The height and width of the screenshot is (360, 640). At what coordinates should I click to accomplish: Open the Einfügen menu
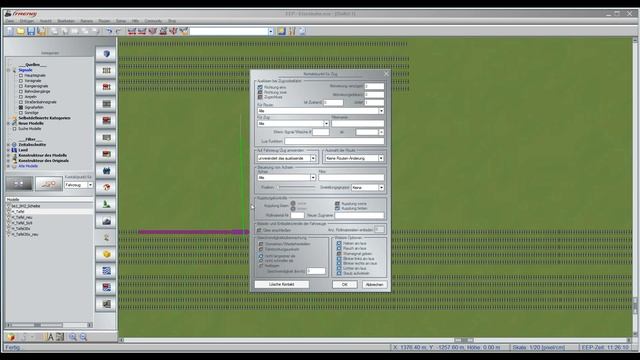(x=27, y=21)
